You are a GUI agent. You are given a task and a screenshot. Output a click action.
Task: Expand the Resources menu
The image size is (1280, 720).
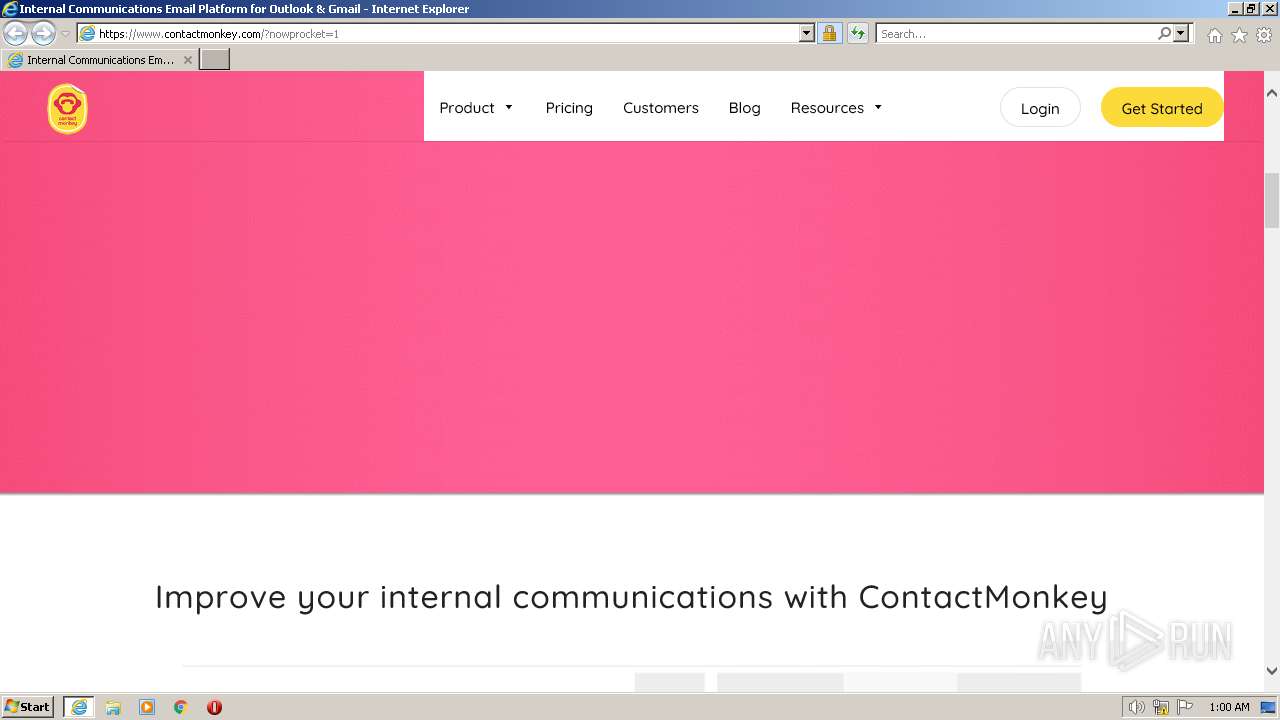(837, 108)
